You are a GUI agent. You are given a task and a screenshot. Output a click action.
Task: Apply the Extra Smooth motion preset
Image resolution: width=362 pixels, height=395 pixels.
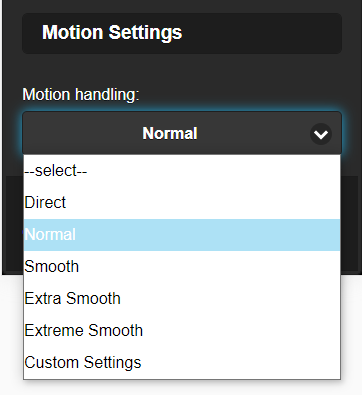(182, 299)
